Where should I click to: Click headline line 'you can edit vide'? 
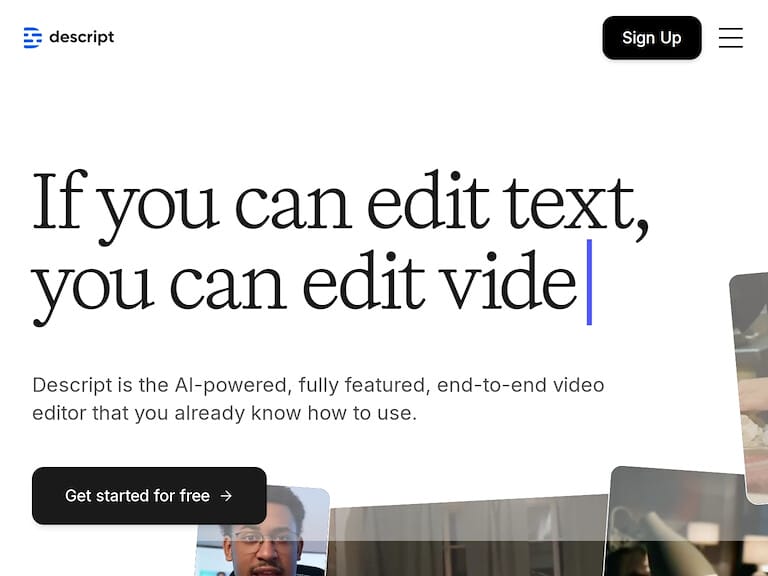[x=304, y=284]
